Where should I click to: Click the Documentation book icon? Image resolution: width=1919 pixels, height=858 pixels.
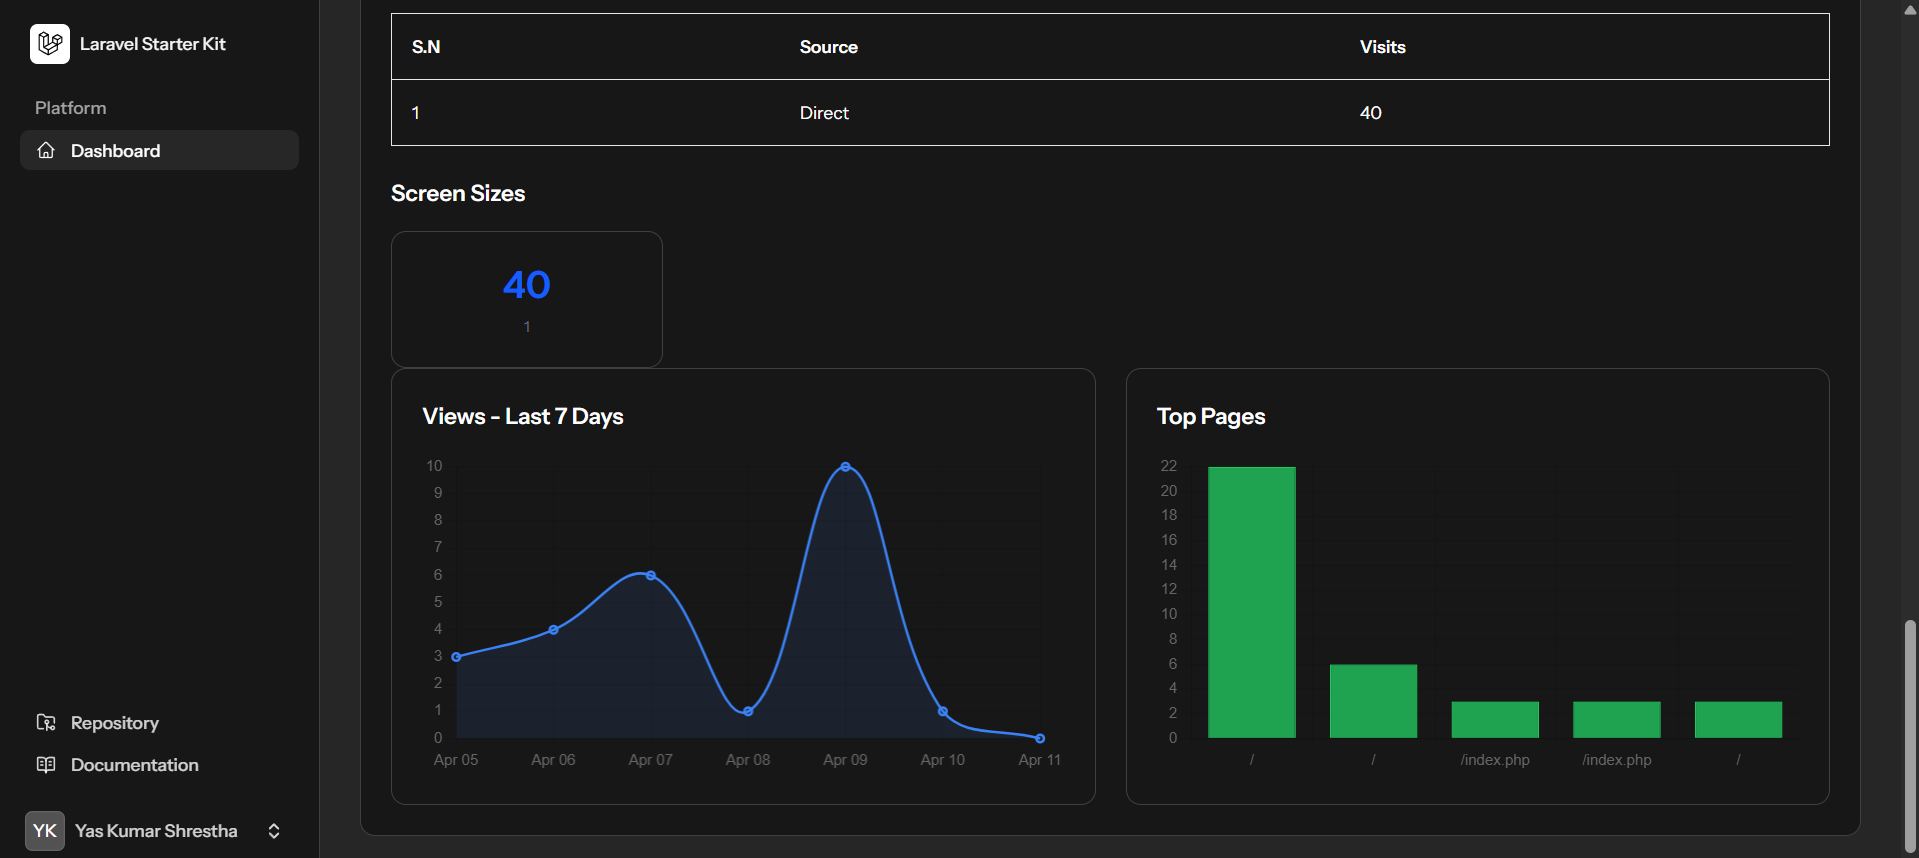(46, 764)
